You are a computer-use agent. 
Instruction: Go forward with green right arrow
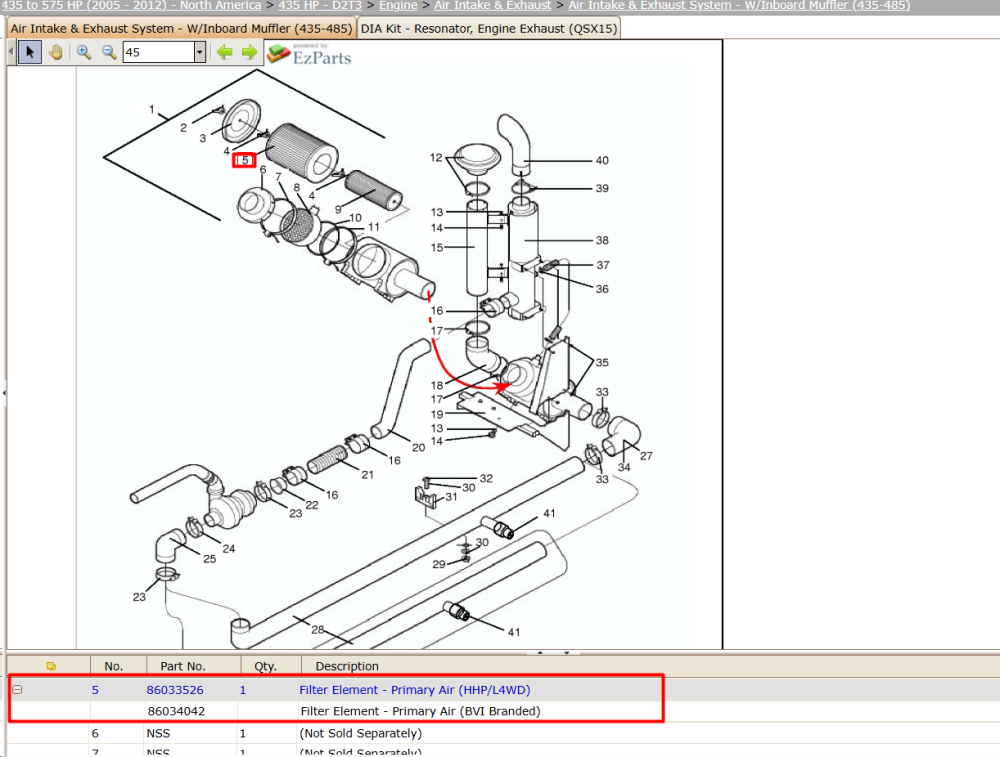[249, 52]
